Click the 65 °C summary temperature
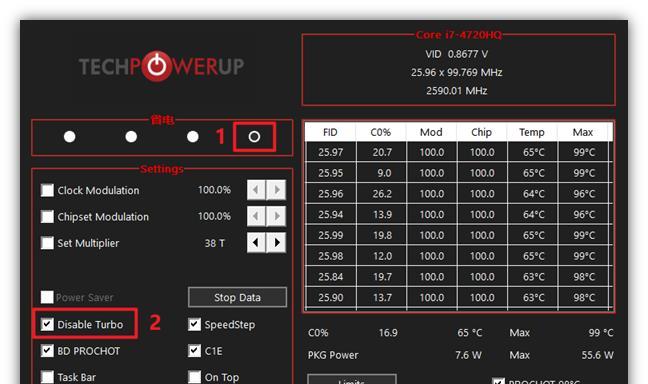 click(x=469, y=333)
